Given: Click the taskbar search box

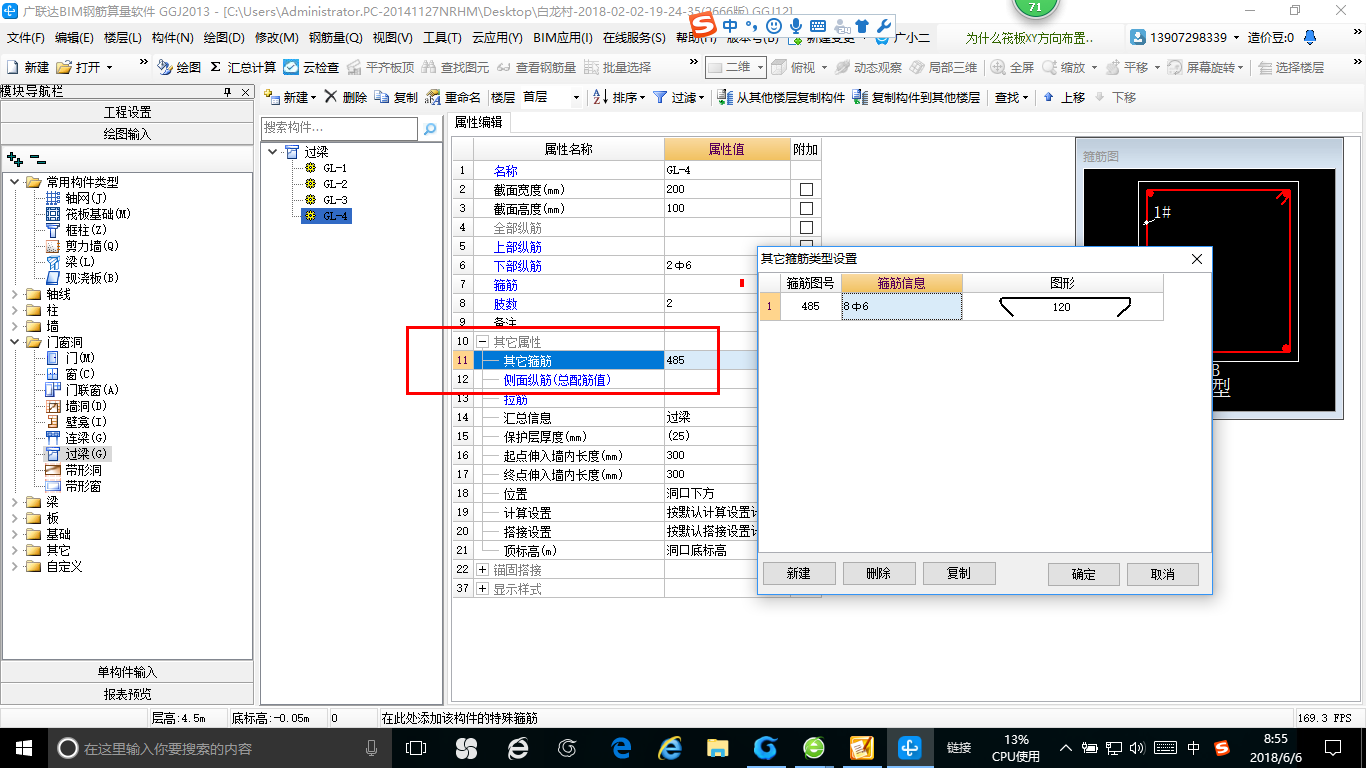Looking at the screenshot, I should click(x=218, y=747).
